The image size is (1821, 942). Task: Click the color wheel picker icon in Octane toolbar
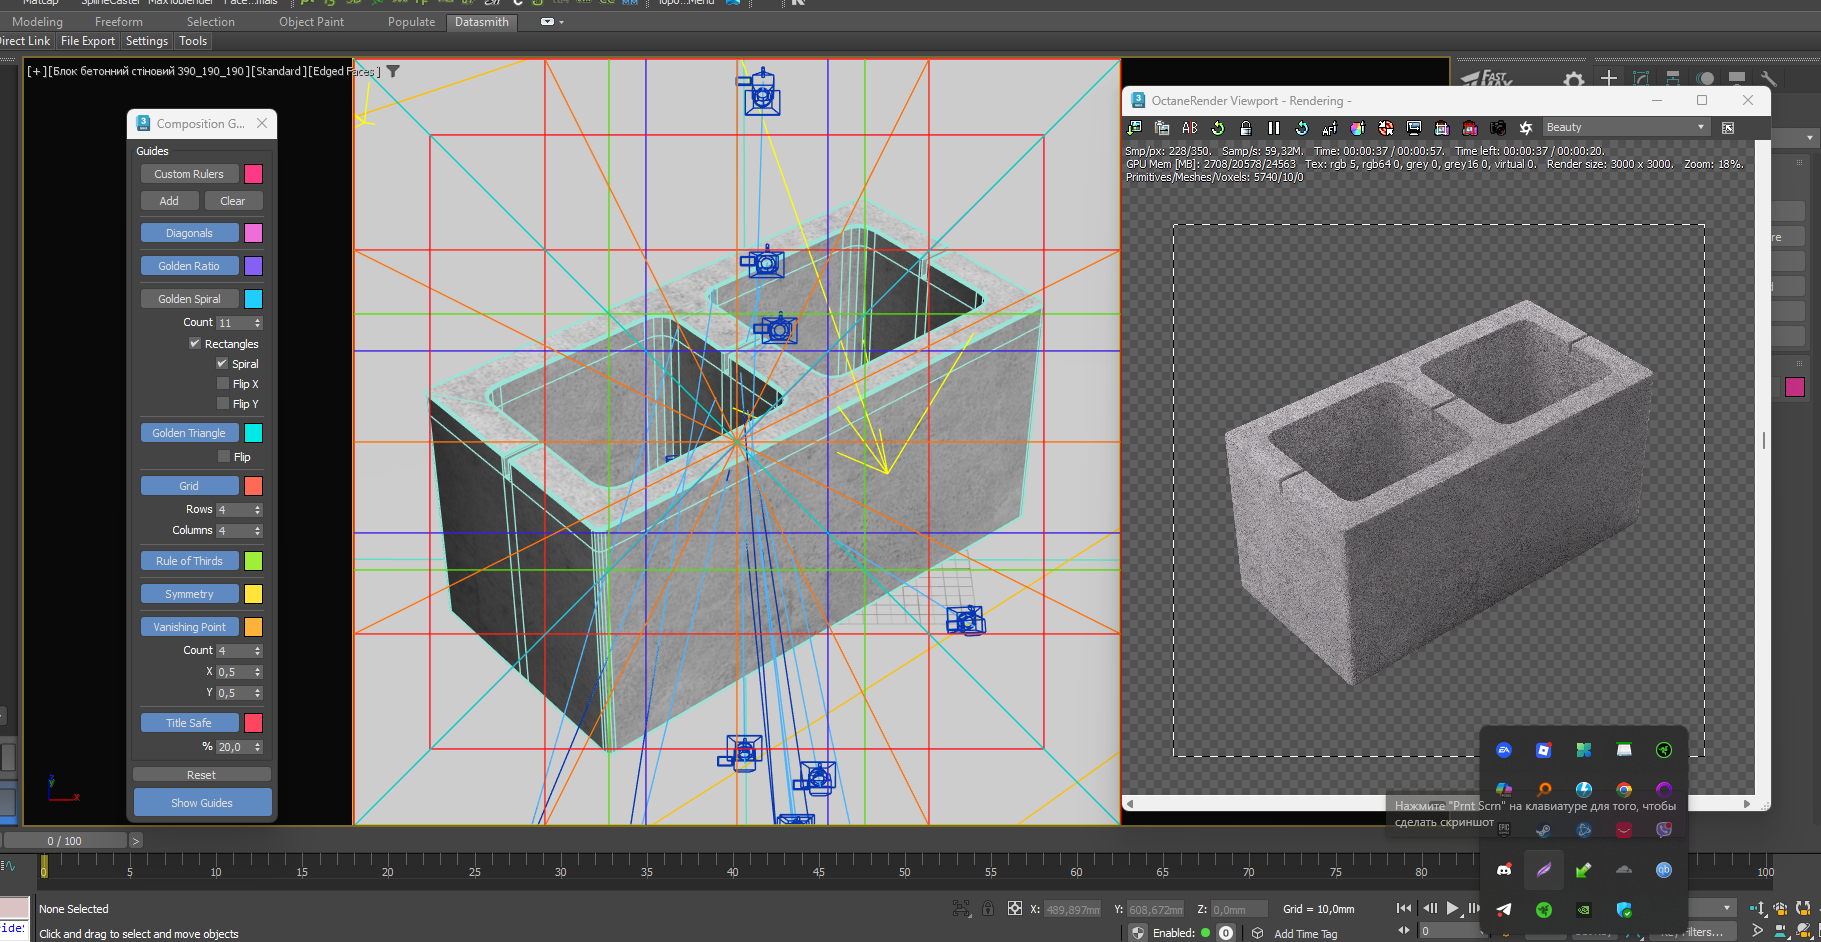pos(1357,128)
